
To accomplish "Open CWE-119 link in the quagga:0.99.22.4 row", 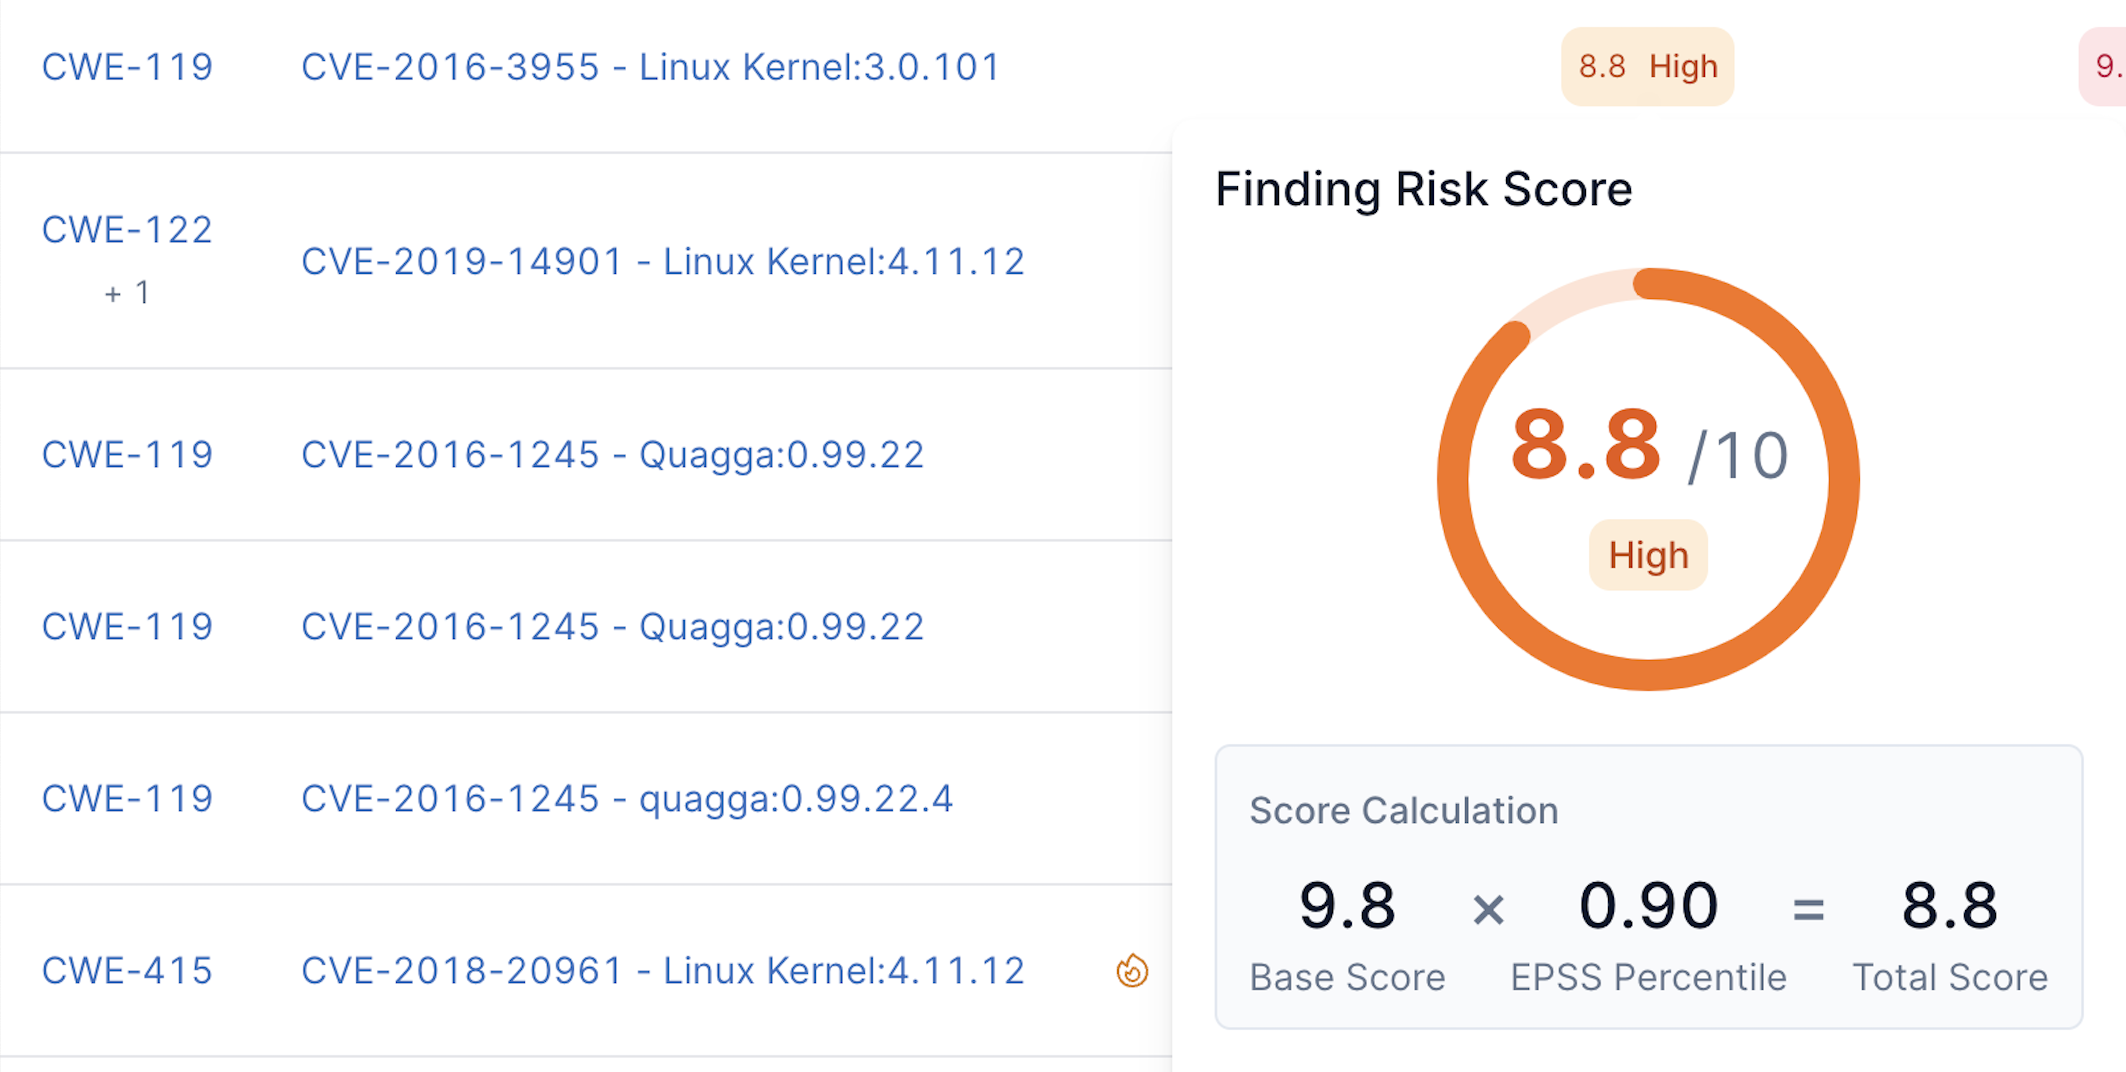I will 127,799.
